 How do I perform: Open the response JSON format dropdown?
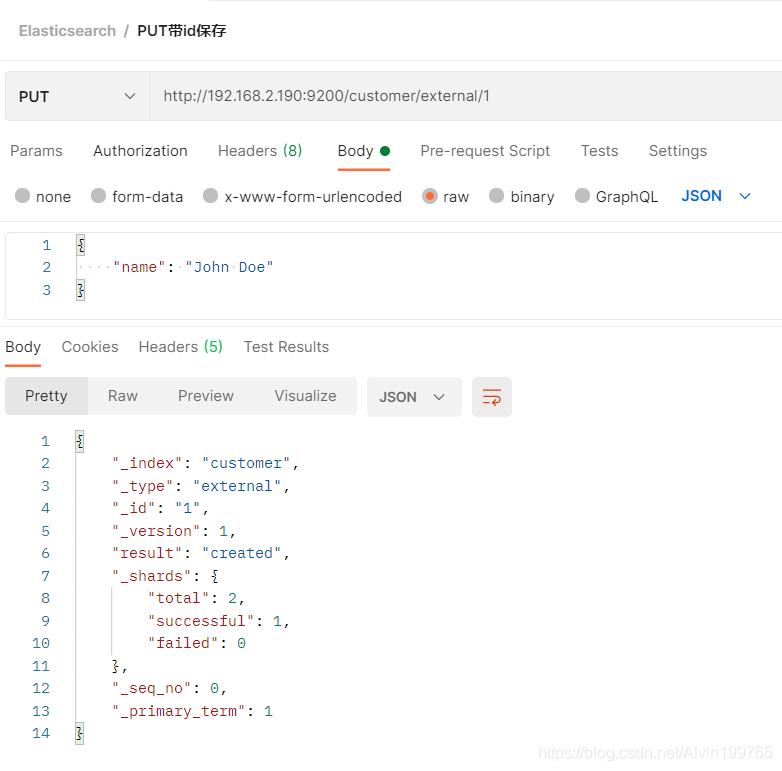413,397
